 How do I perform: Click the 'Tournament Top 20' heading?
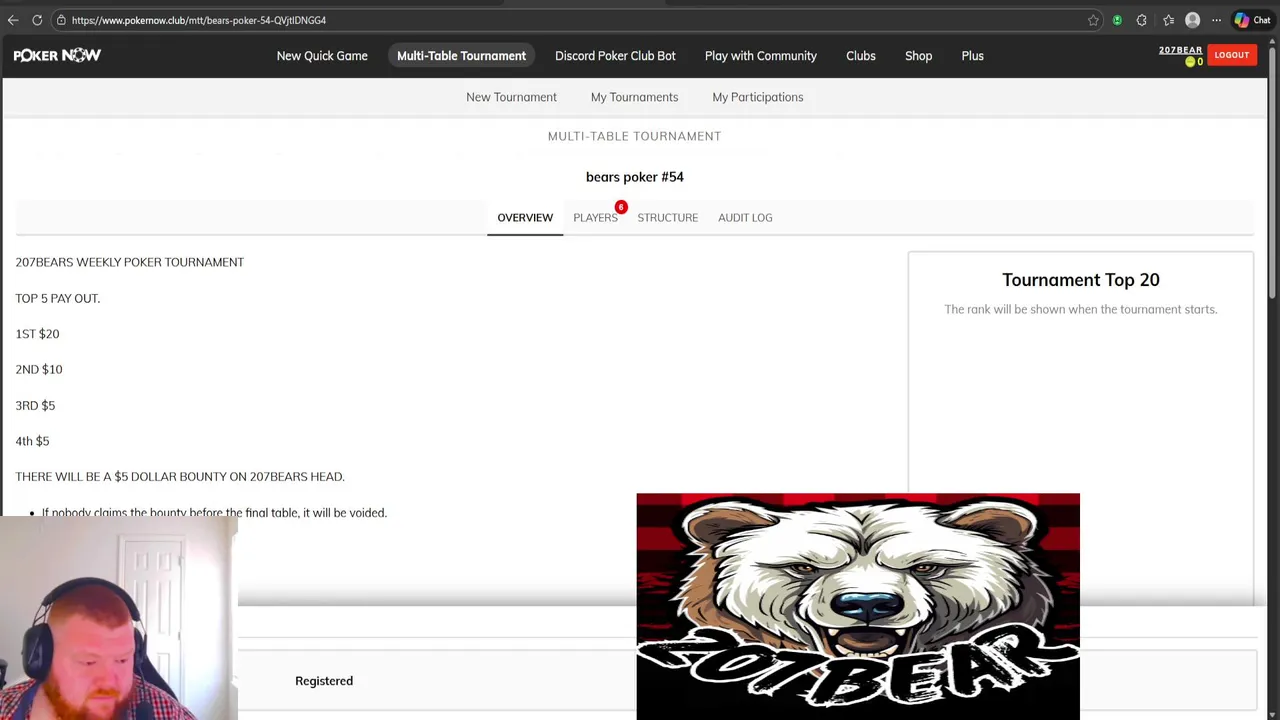coord(1081,280)
